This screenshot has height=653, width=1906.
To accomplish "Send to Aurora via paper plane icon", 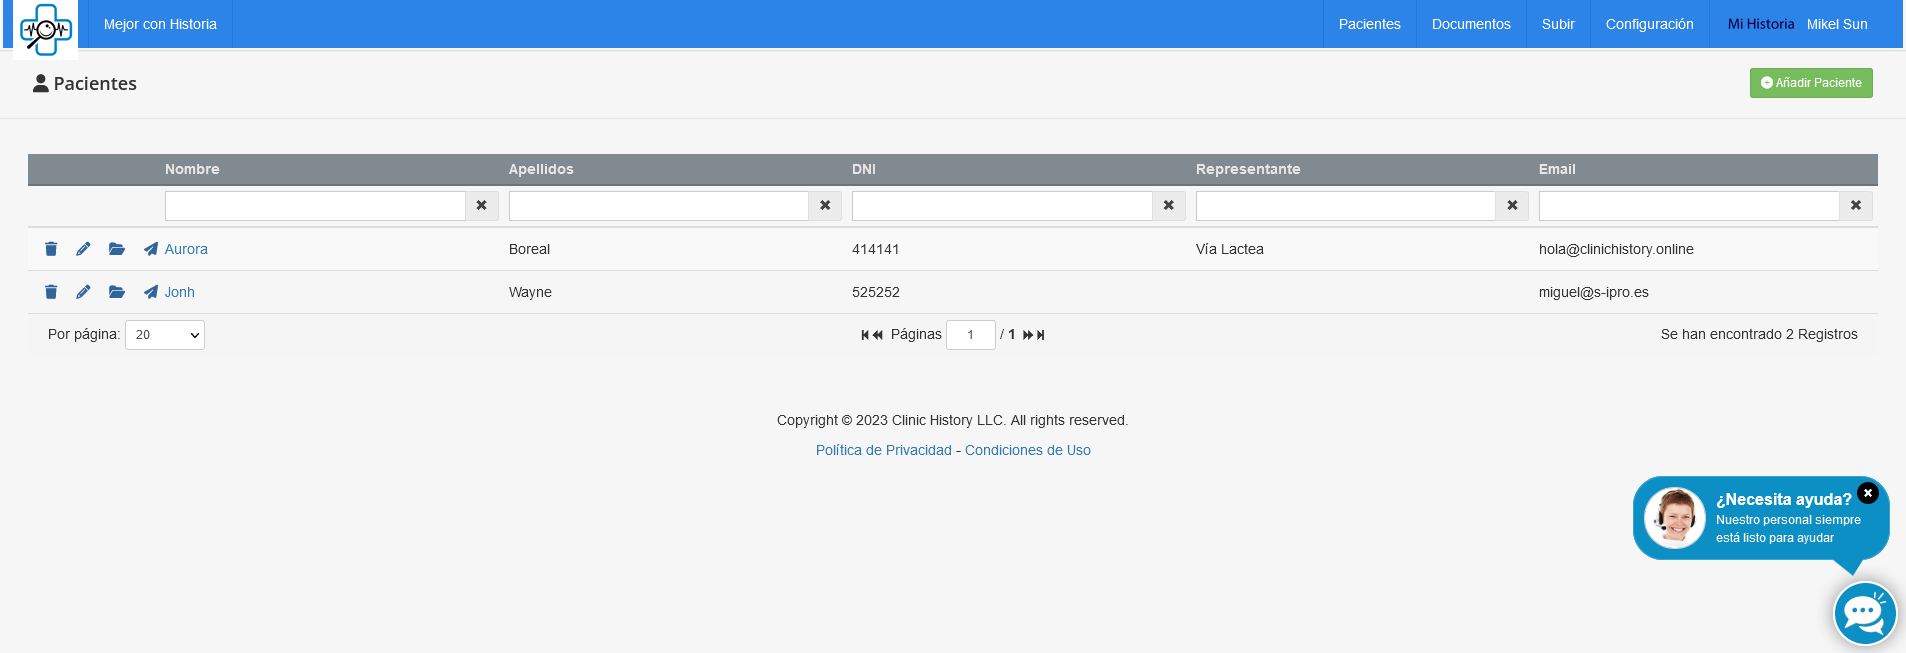I will 151,249.
